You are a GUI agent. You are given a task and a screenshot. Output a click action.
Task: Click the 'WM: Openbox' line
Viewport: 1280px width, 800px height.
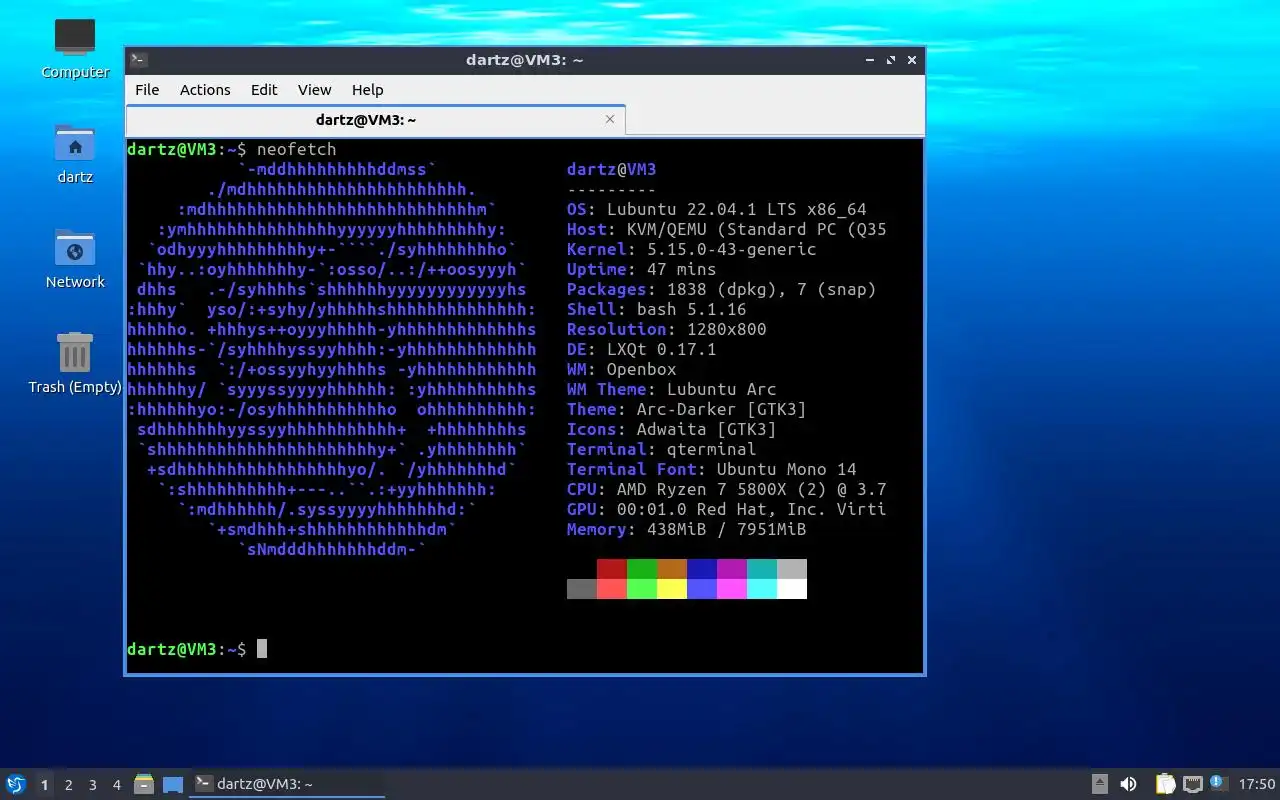tap(622, 369)
